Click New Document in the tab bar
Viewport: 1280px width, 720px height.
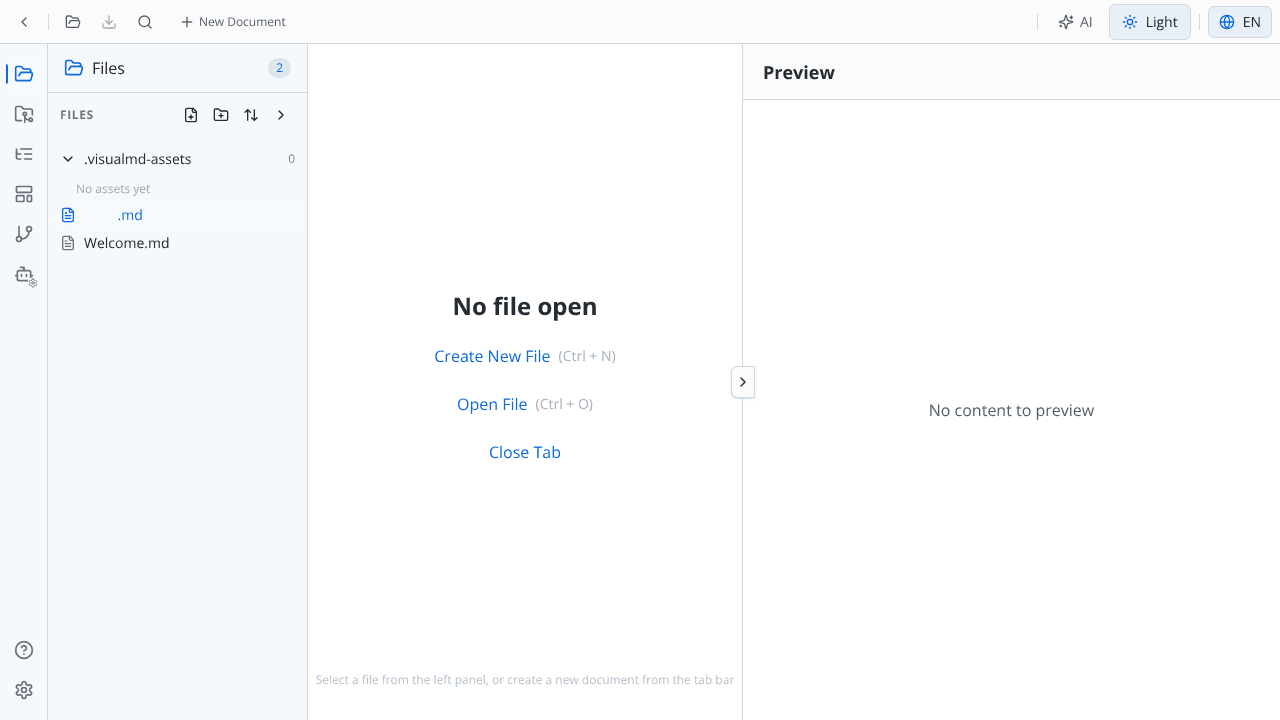click(x=233, y=22)
